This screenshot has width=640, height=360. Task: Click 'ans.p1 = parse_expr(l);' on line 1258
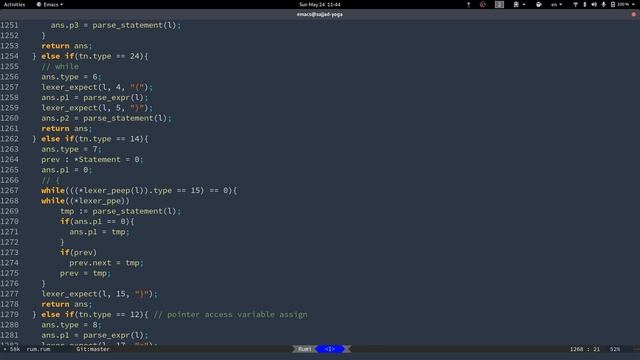coord(95,98)
